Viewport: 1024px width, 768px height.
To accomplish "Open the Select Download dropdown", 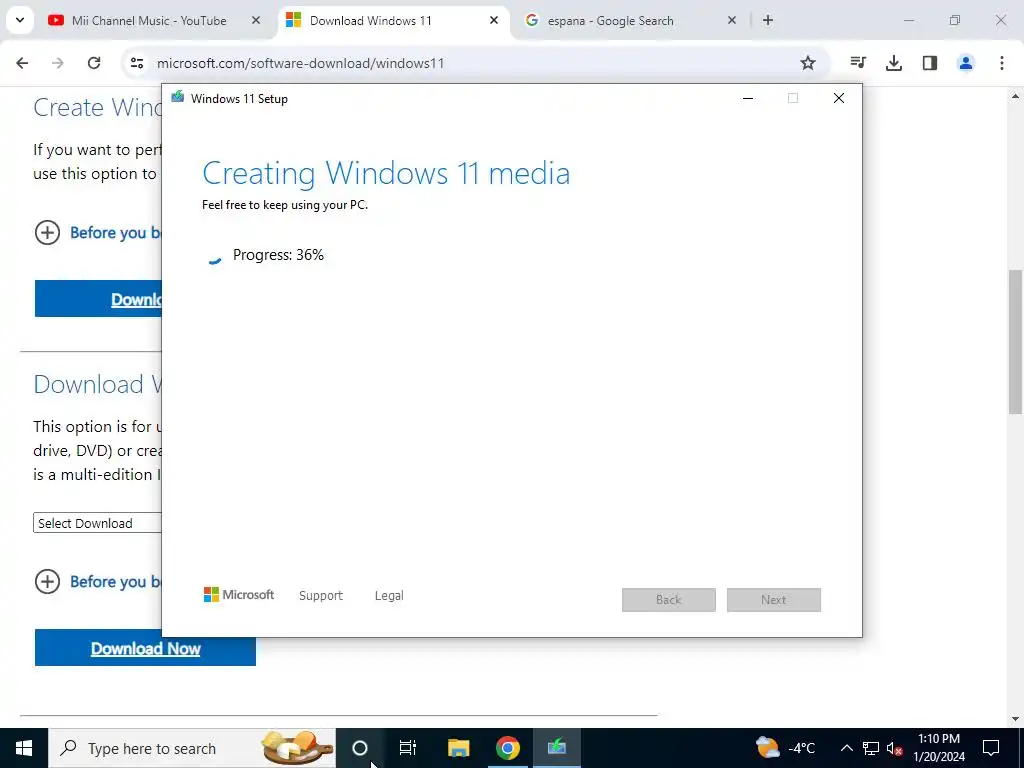I will click(x=97, y=523).
